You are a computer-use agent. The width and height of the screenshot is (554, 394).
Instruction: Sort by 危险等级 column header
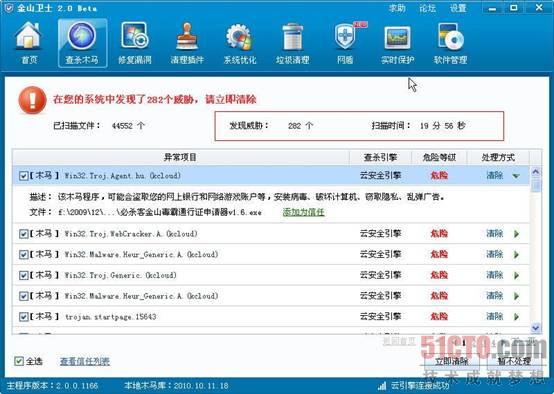(x=440, y=157)
